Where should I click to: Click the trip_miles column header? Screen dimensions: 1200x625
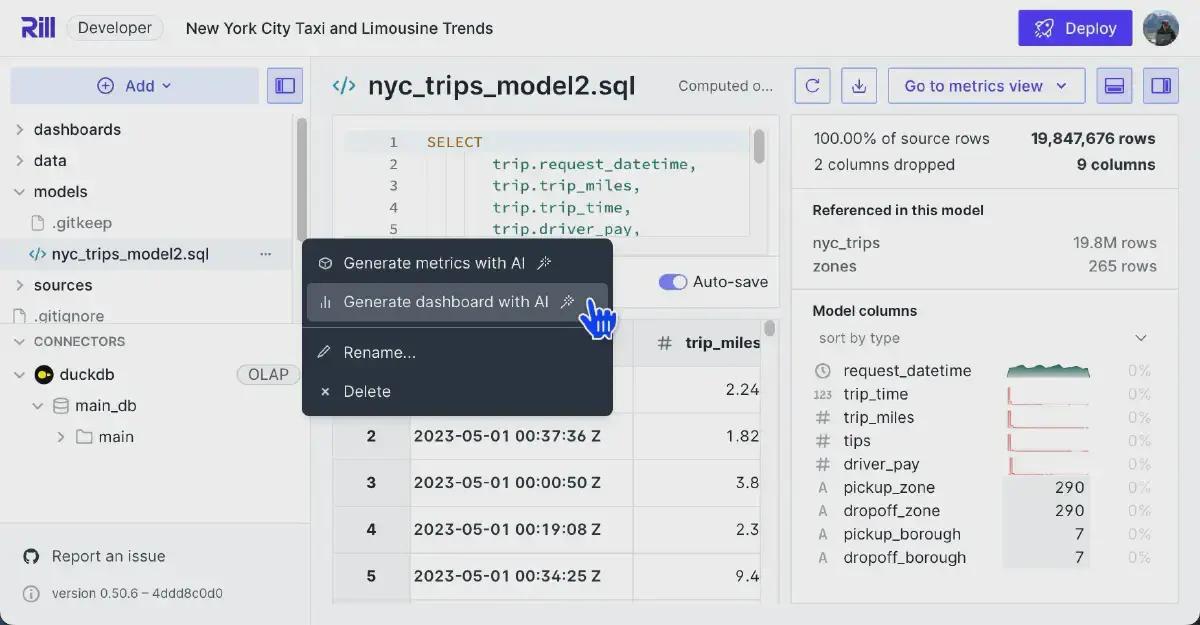708,343
